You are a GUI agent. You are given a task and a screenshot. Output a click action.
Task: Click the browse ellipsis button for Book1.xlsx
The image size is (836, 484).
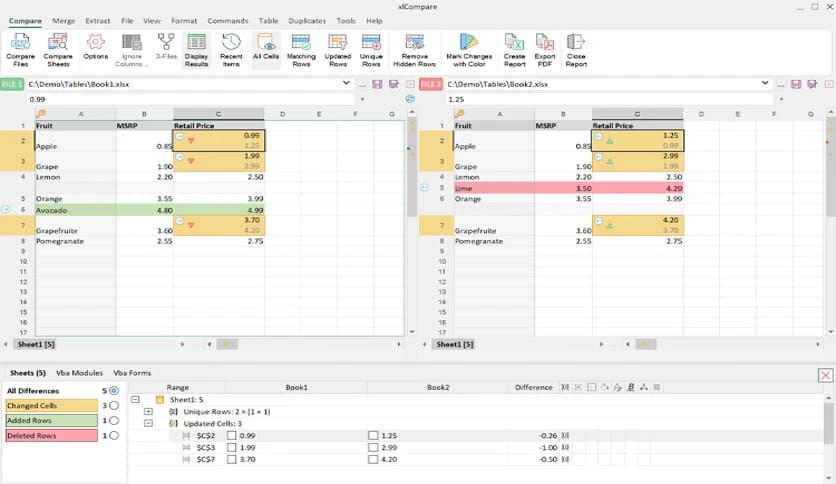click(362, 84)
